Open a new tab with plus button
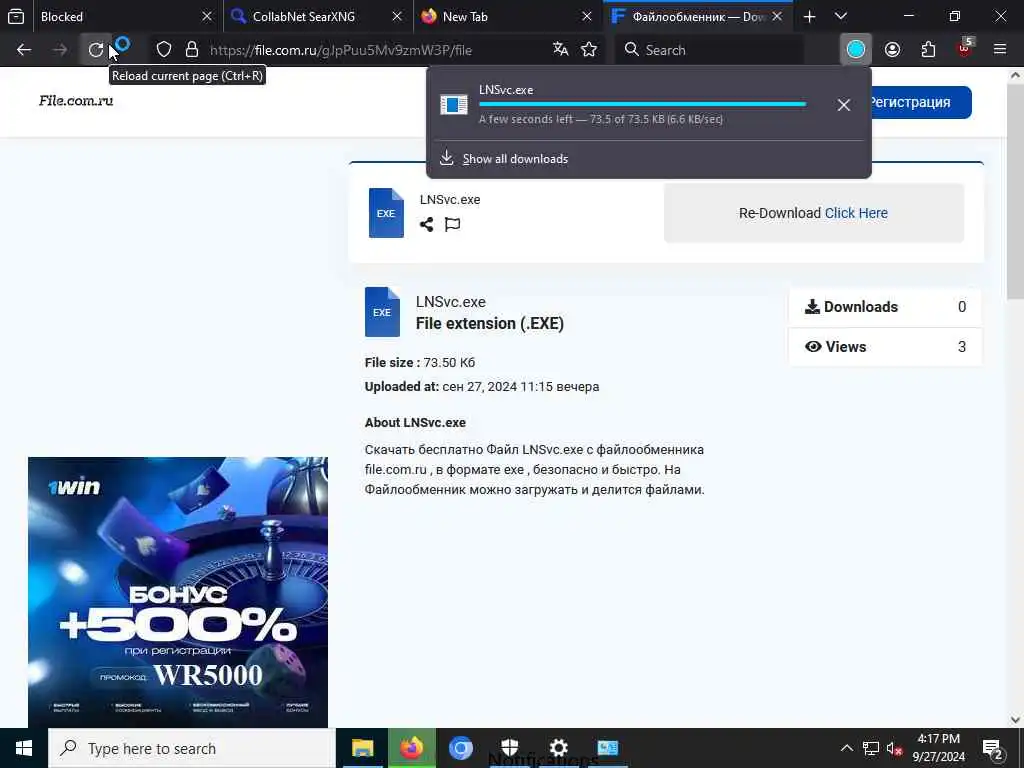 point(809,16)
